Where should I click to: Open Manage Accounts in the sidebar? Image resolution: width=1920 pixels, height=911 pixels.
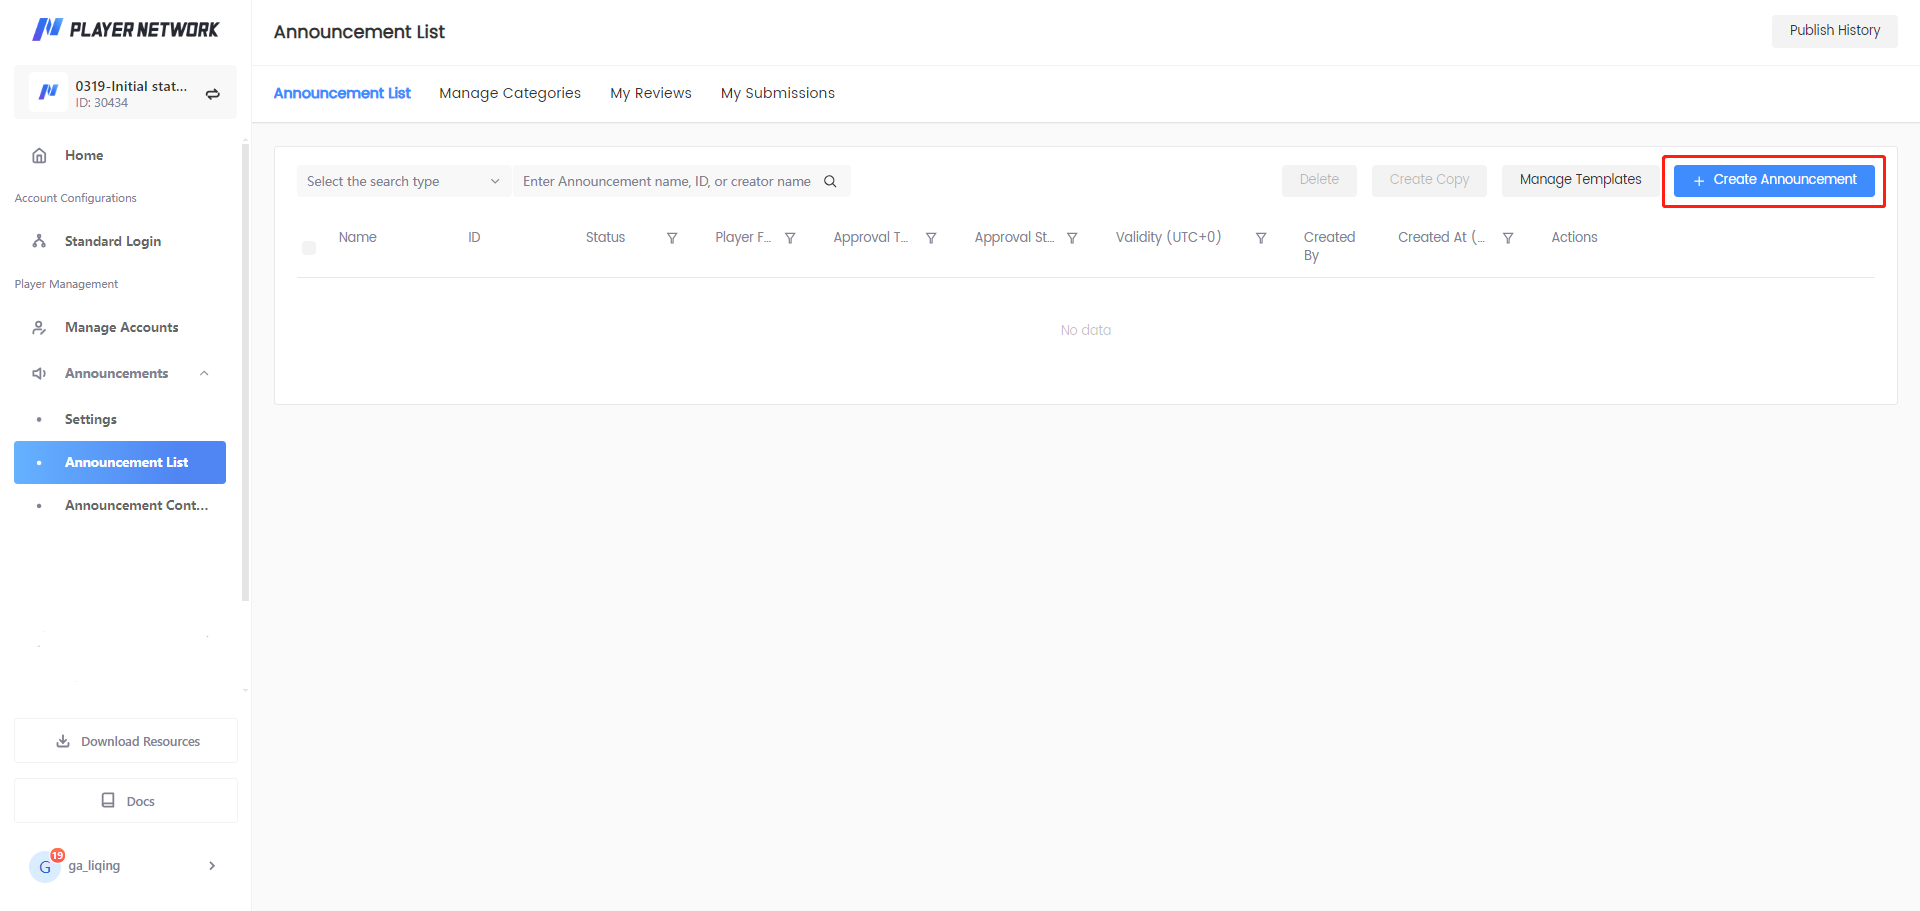coord(121,327)
